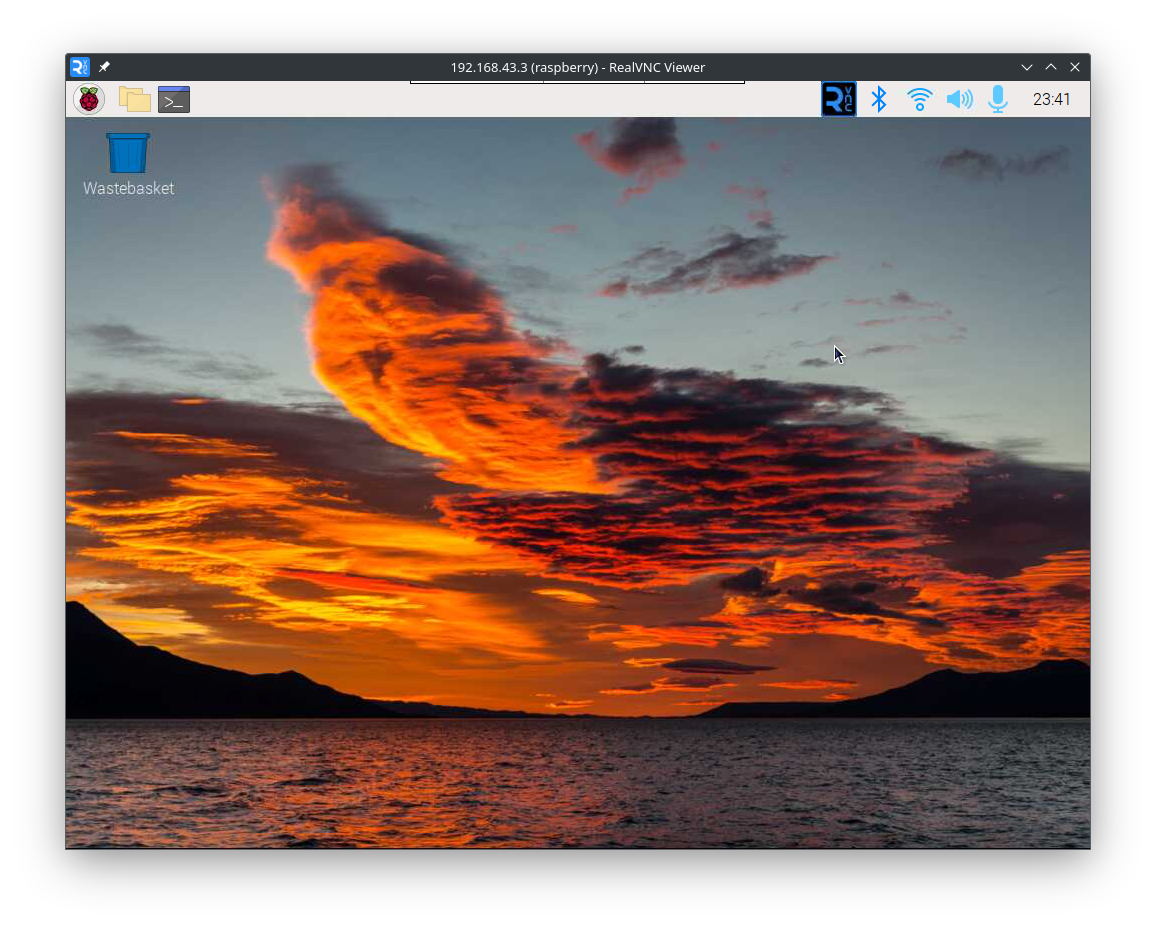Open the VNC Server tray icon
The height and width of the screenshot is (928, 1157).
(x=839, y=99)
